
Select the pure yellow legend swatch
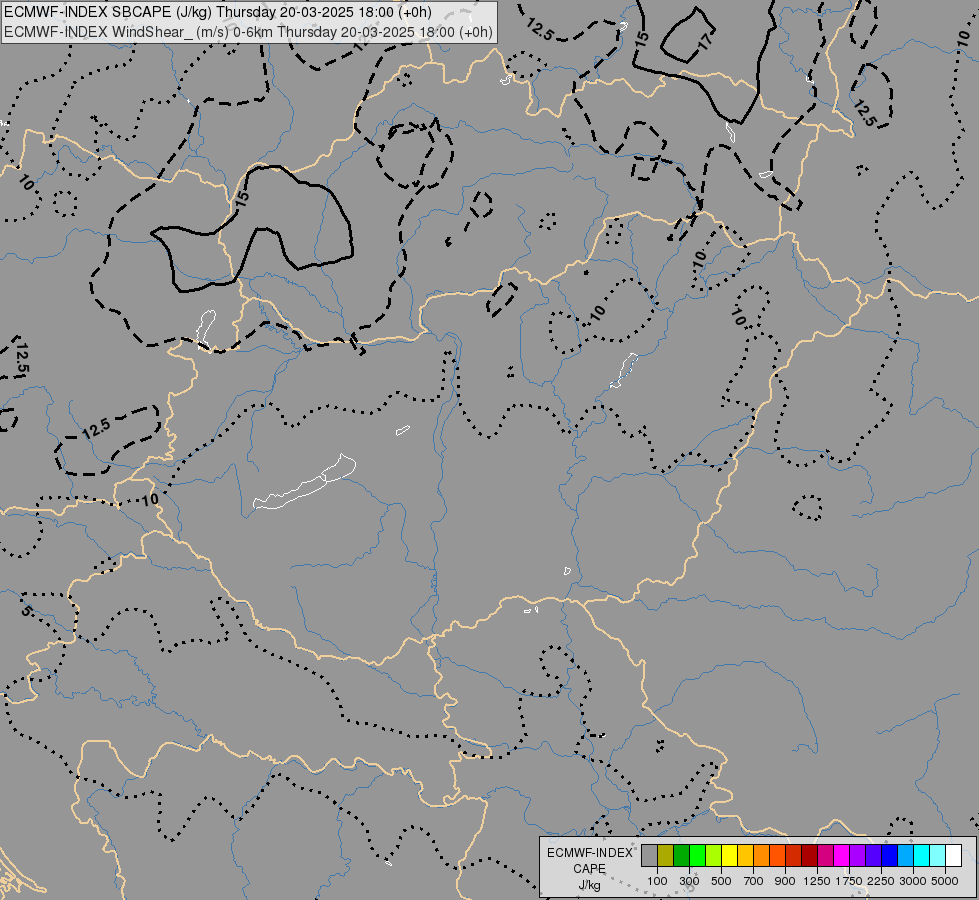pyautogui.click(x=729, y=855)
